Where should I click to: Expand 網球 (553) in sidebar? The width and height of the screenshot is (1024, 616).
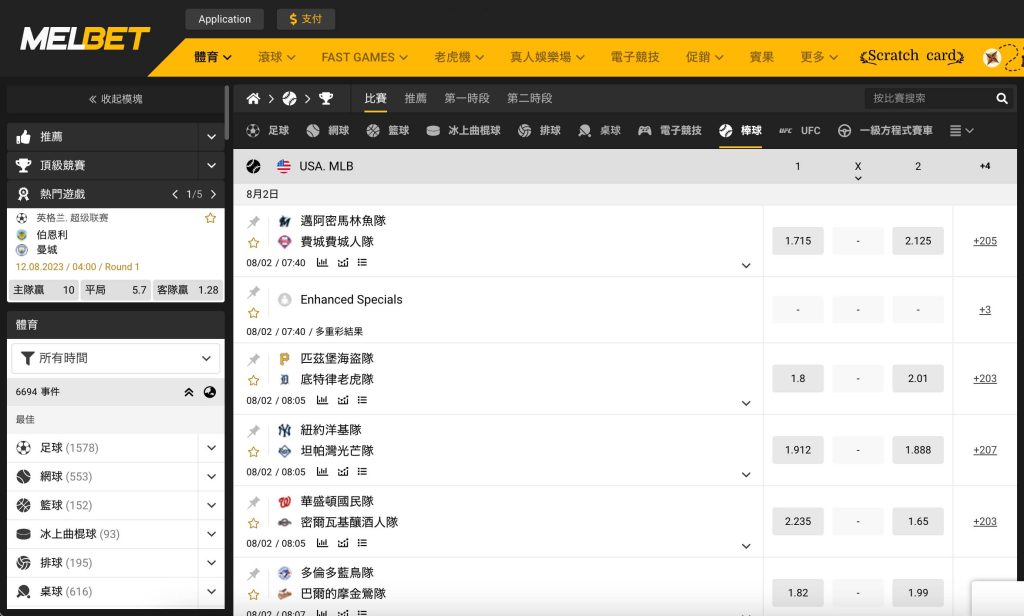pyautogui.click(x=212, y=477)
